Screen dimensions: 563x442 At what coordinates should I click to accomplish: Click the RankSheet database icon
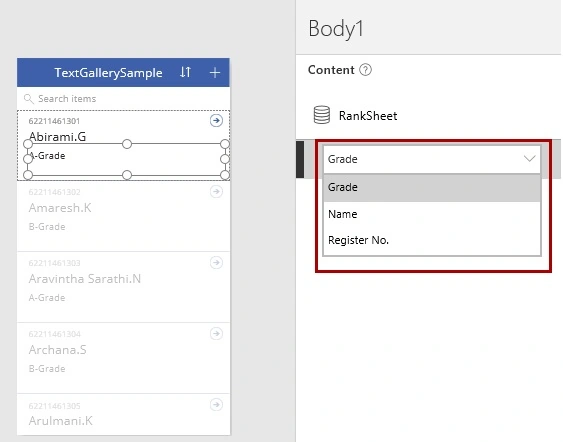coord(322,115)
